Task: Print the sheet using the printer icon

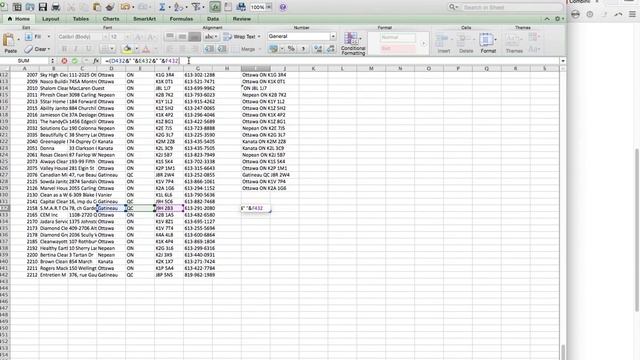Action: click(x=56, y=7)
